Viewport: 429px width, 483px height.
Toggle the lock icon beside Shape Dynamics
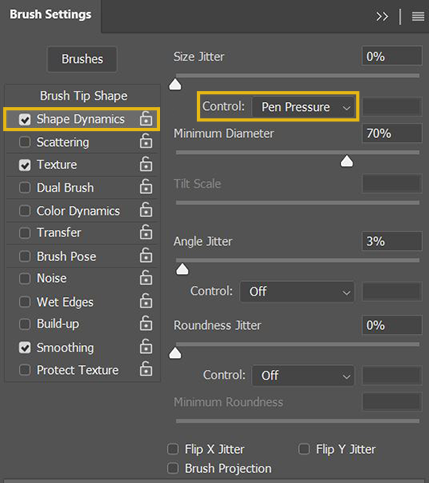(146, 118)
